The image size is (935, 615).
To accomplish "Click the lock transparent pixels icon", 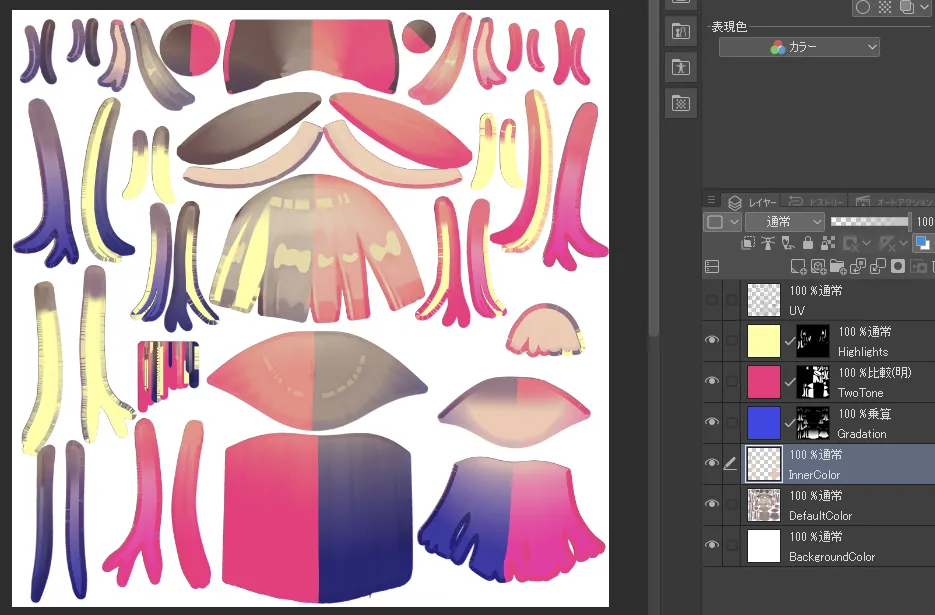I will point(827,243).
